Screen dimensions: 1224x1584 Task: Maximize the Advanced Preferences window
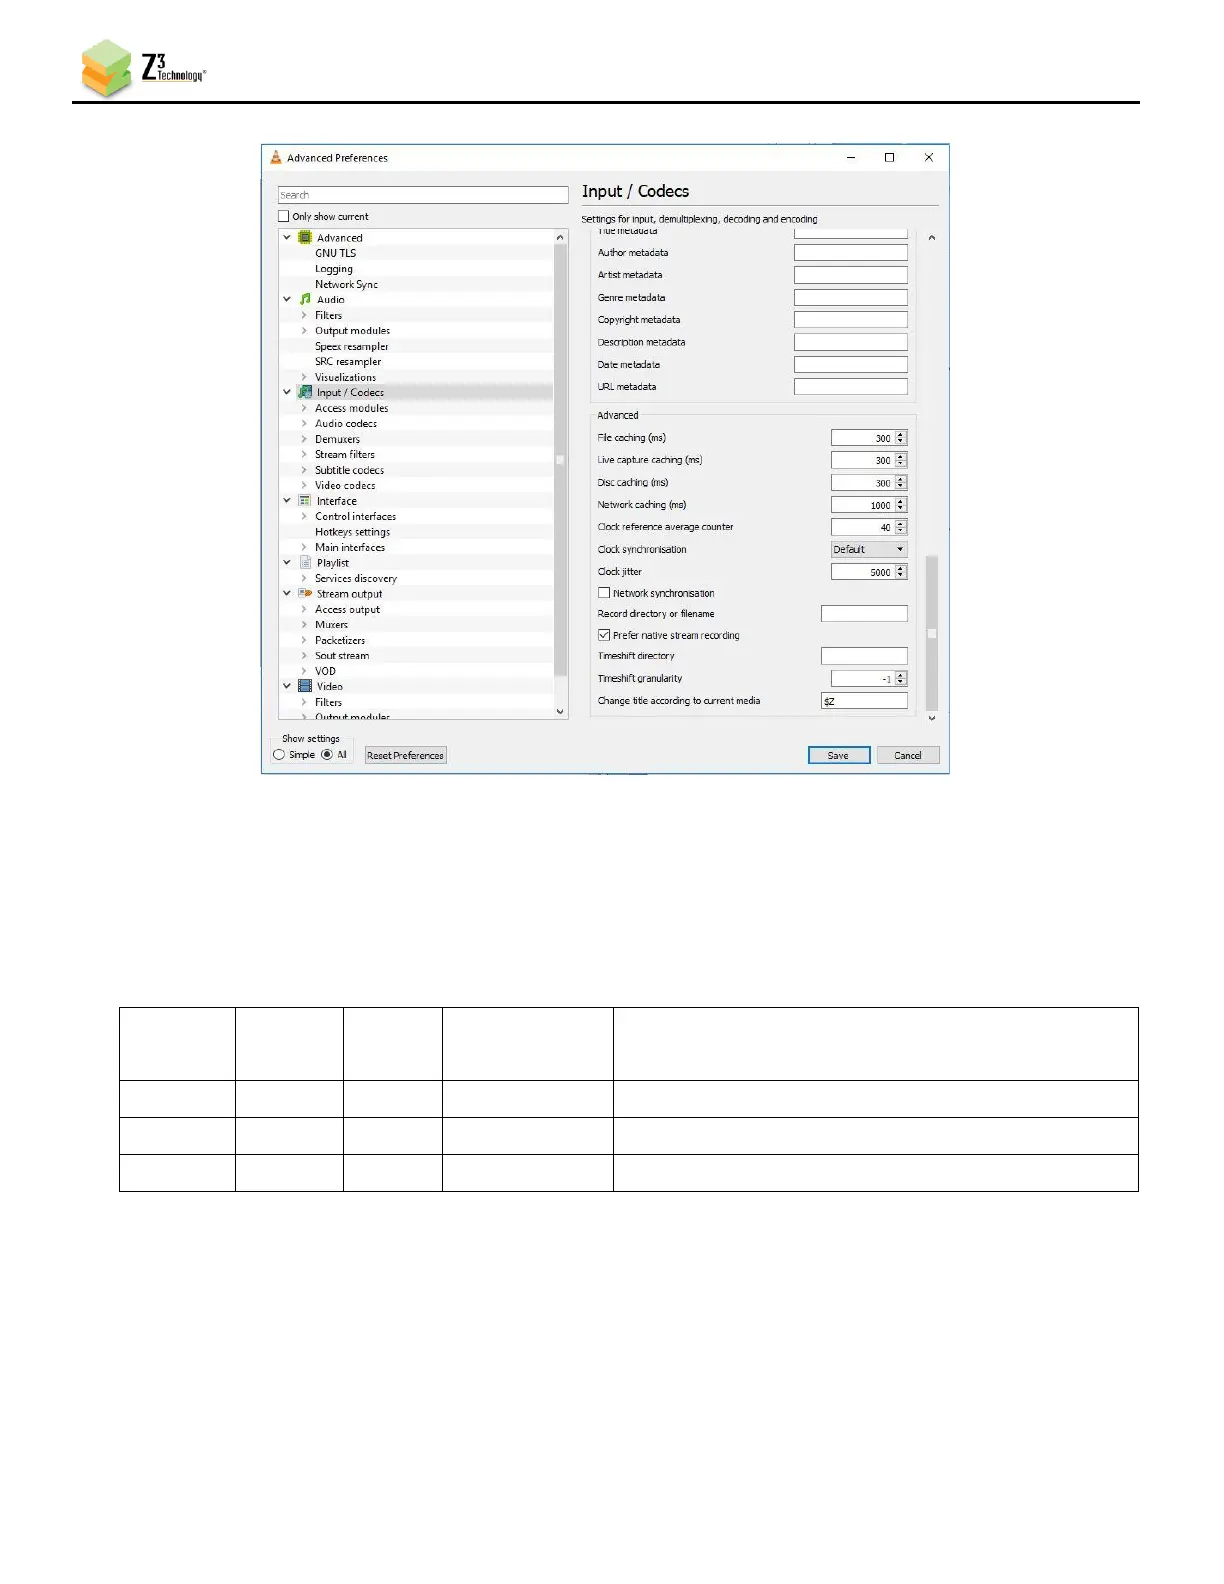click(x=889, y=158)
